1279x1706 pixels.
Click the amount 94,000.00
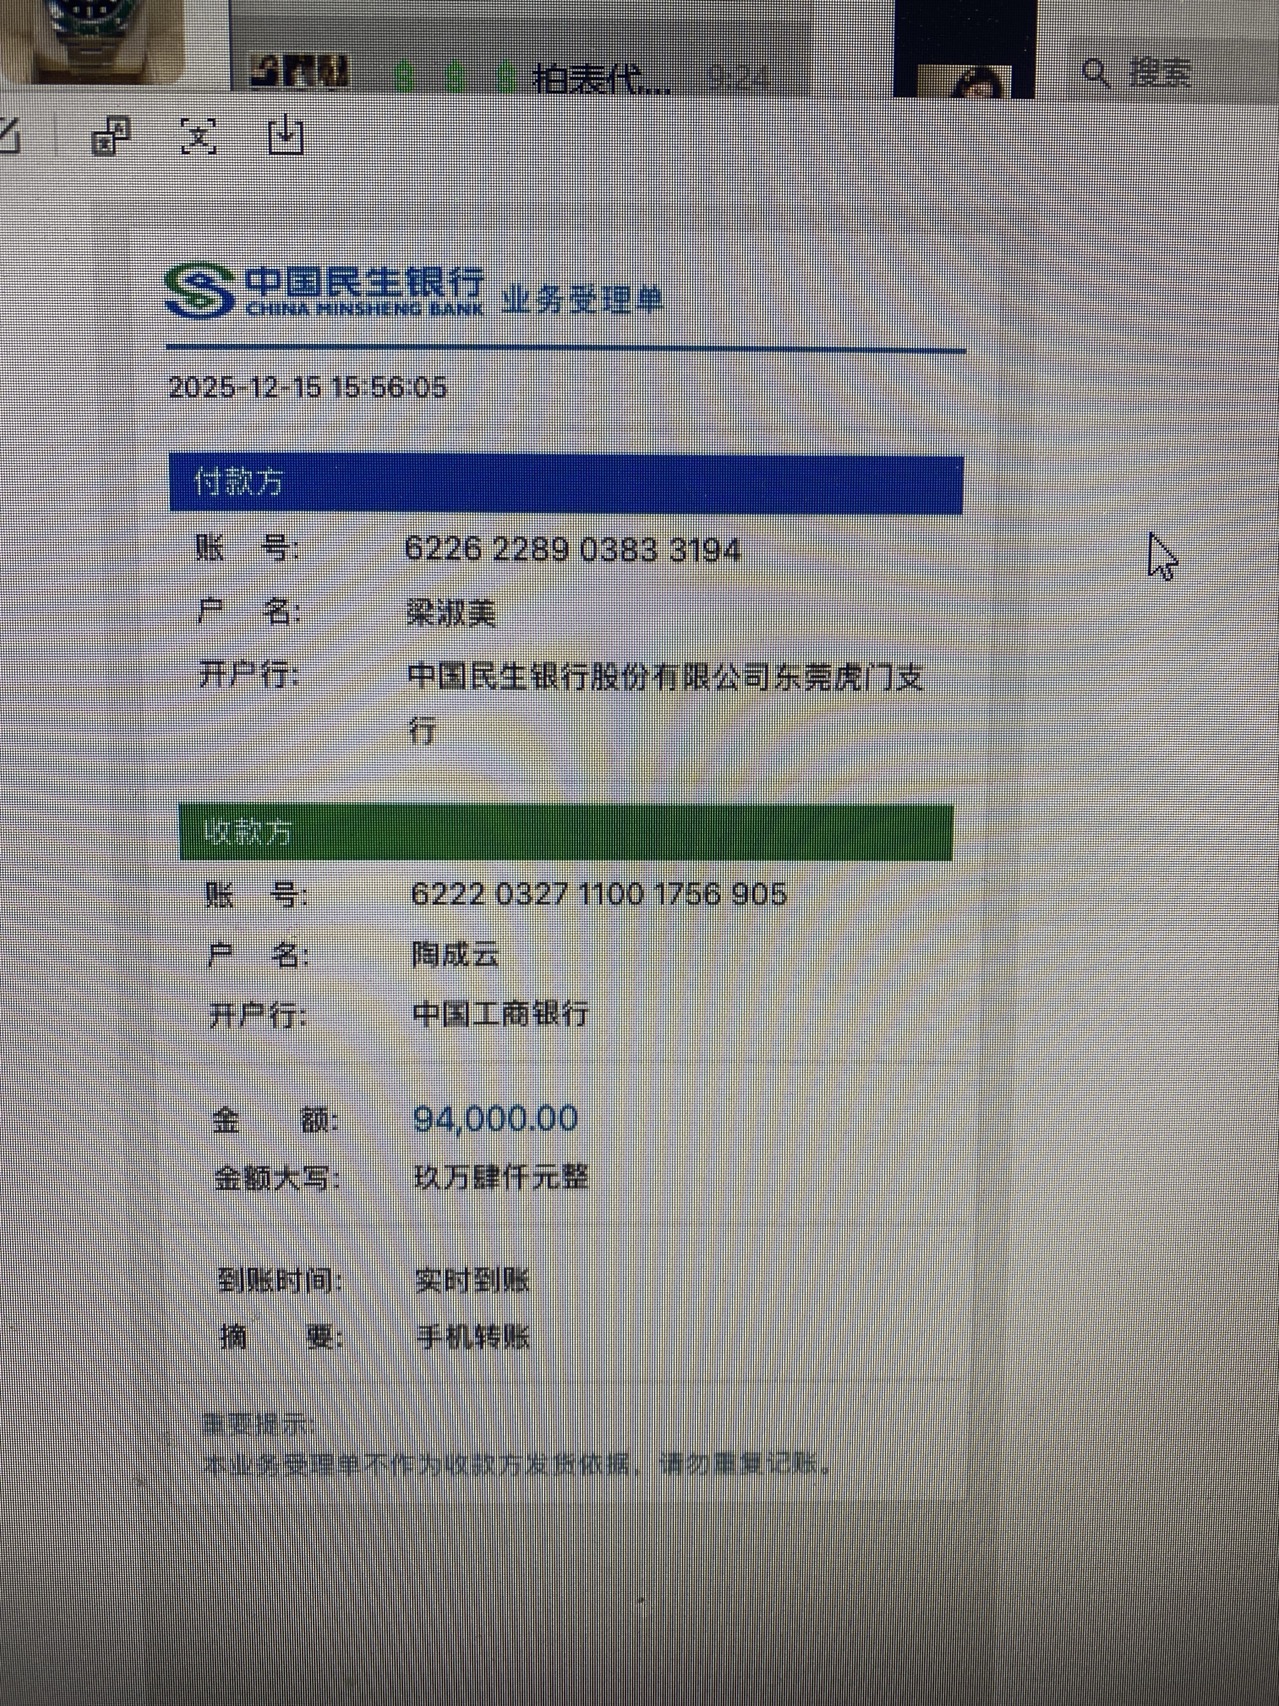(x=495, y=1119)
